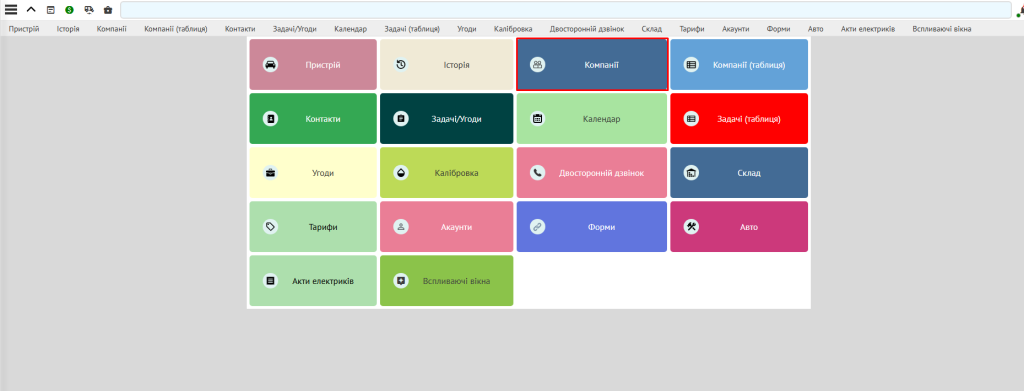Open the hamburger main menu
1024x391 pixels.
click(11, 10)
